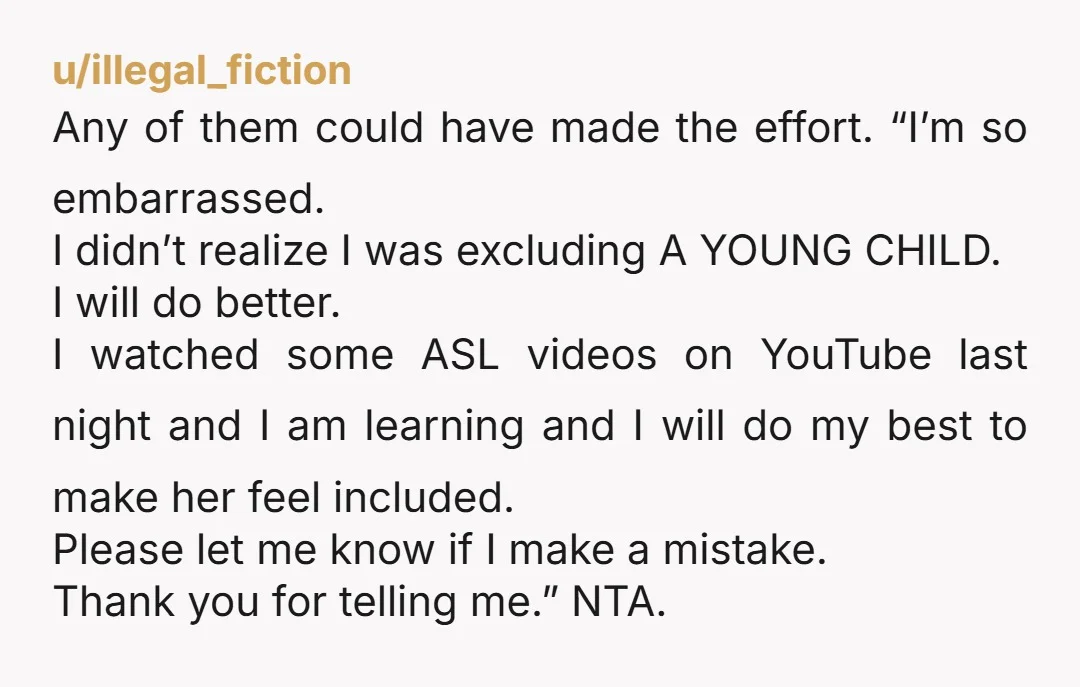Click the word 'embarrassed.'

point(188,198)
